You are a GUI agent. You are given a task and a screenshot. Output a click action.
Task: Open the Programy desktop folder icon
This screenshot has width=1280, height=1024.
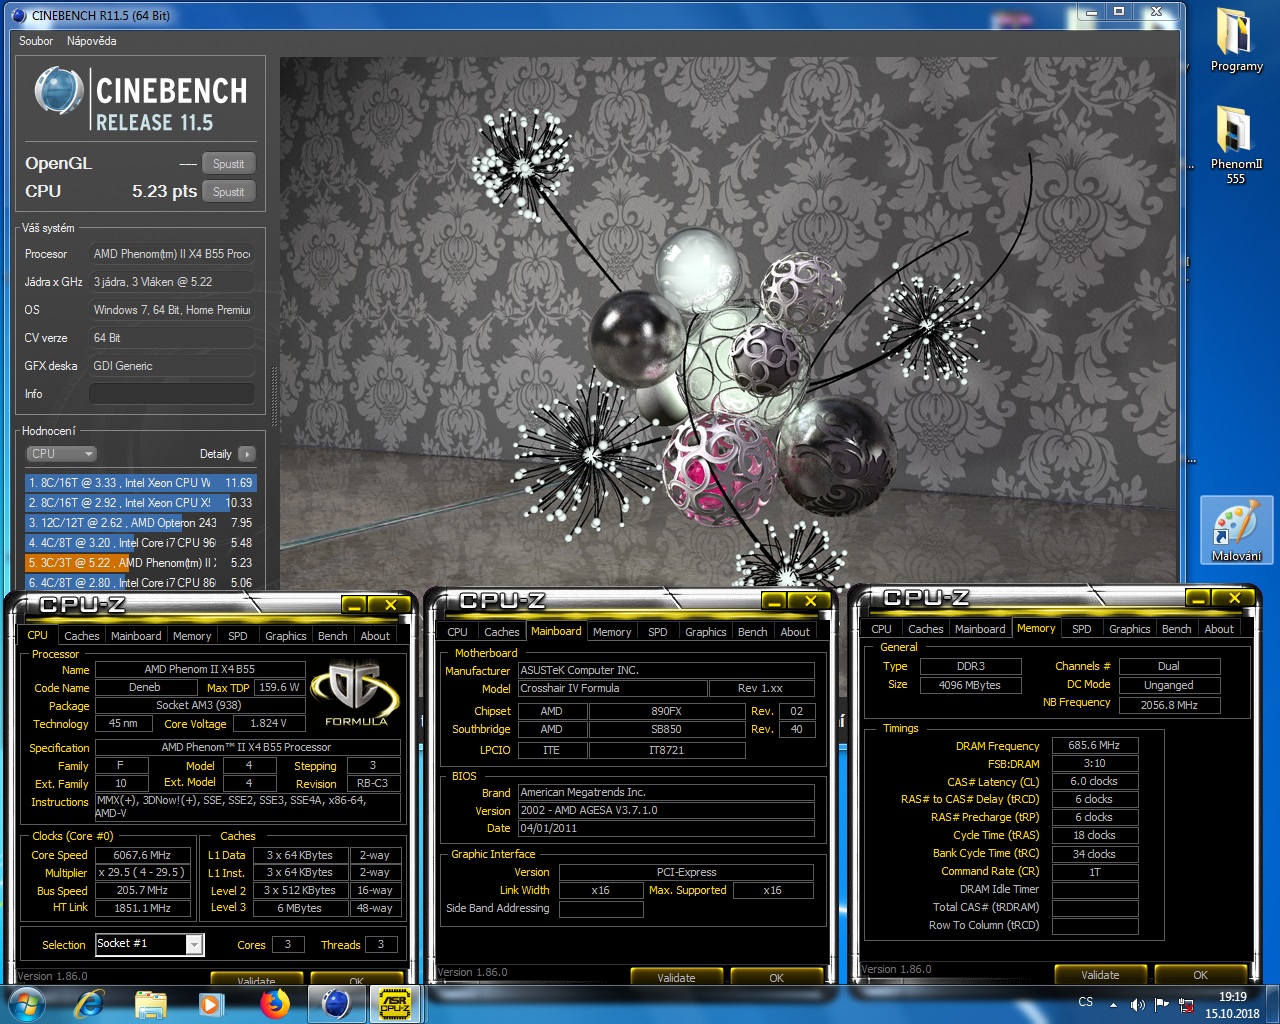coord(1236,40)
